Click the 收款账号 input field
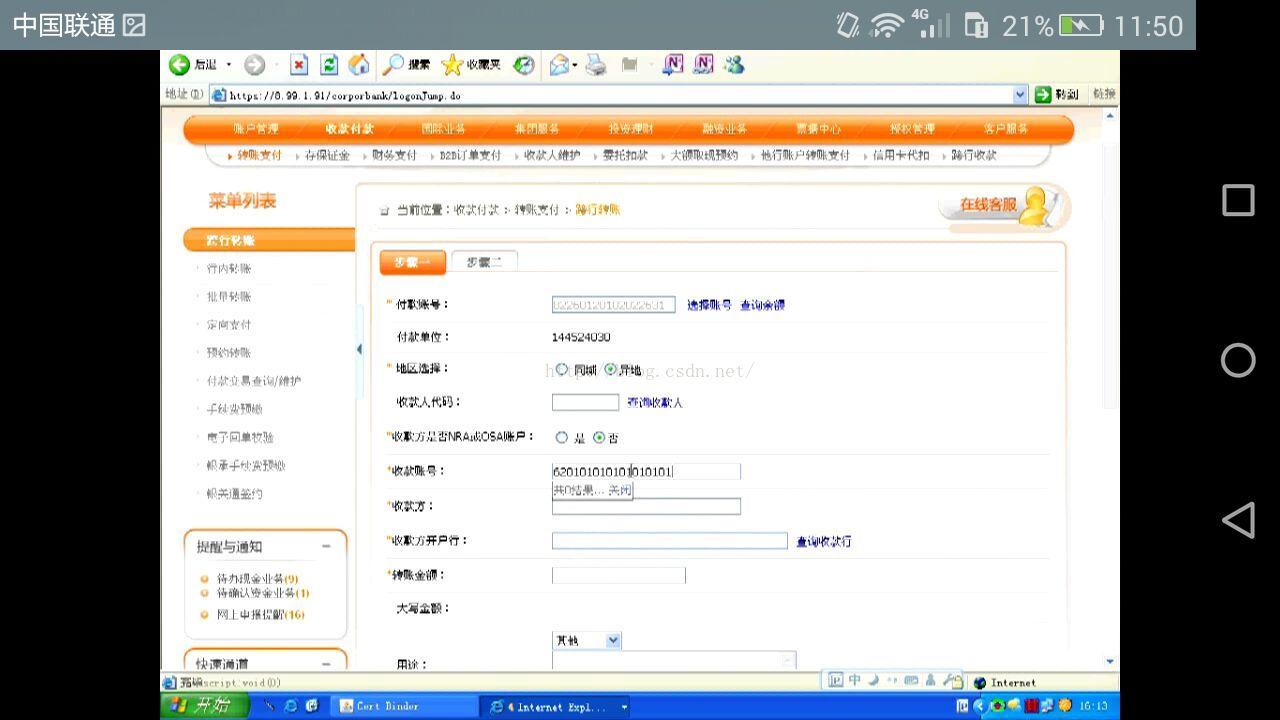The height and width of the screenshot is (720, 1280). 646,471
